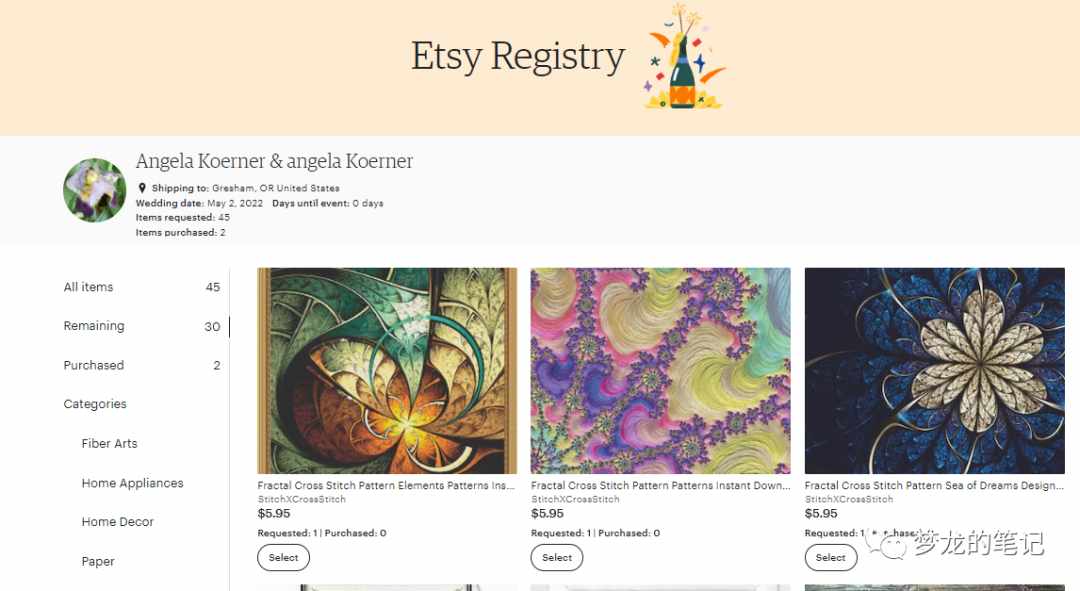
Task: Open the Sea of Dreams Design title link
Action: (x=934, y=486)
